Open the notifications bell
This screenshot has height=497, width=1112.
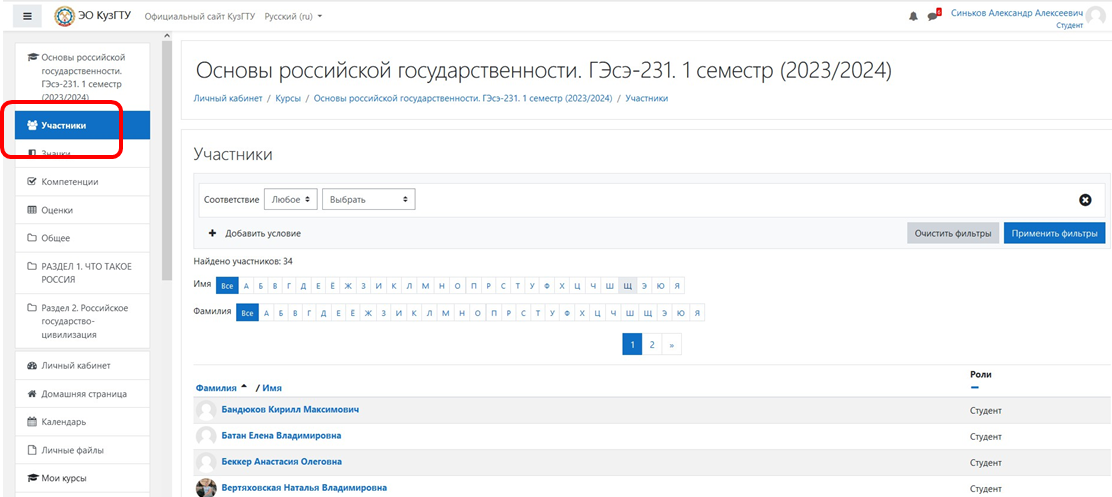[913, 16]
